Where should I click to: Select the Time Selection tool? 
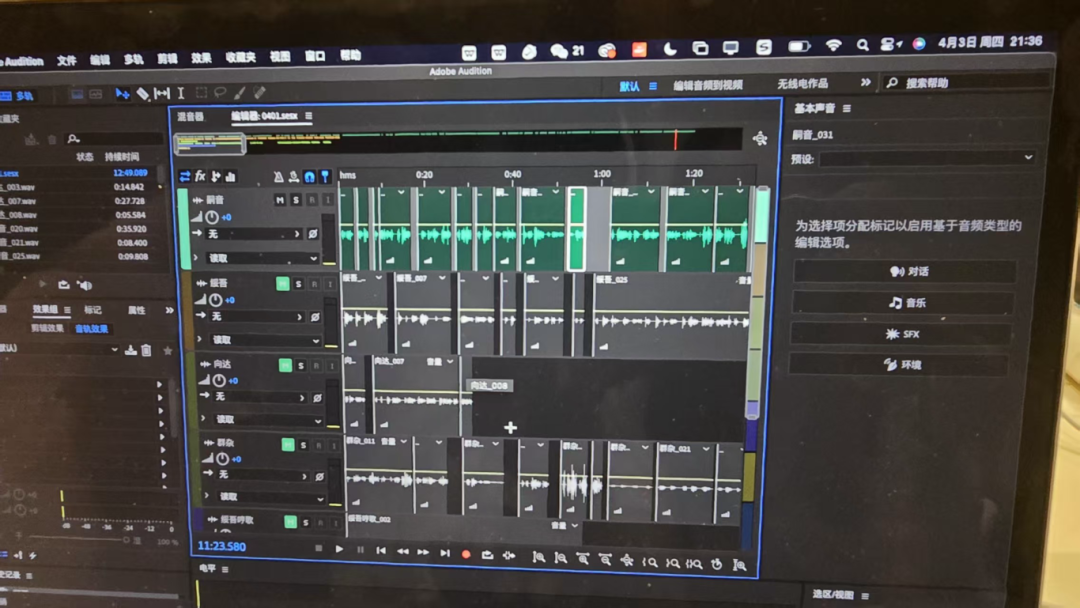[181, 94]
